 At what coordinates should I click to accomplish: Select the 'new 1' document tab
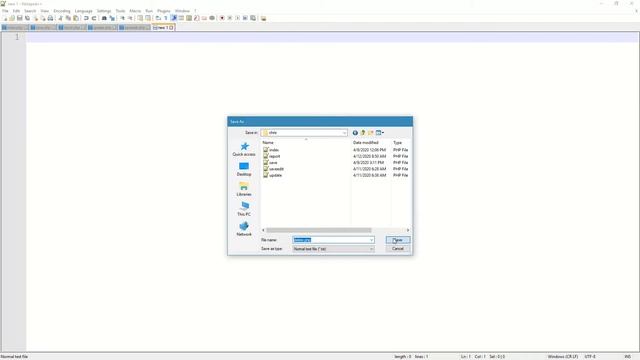click(162, 28)
